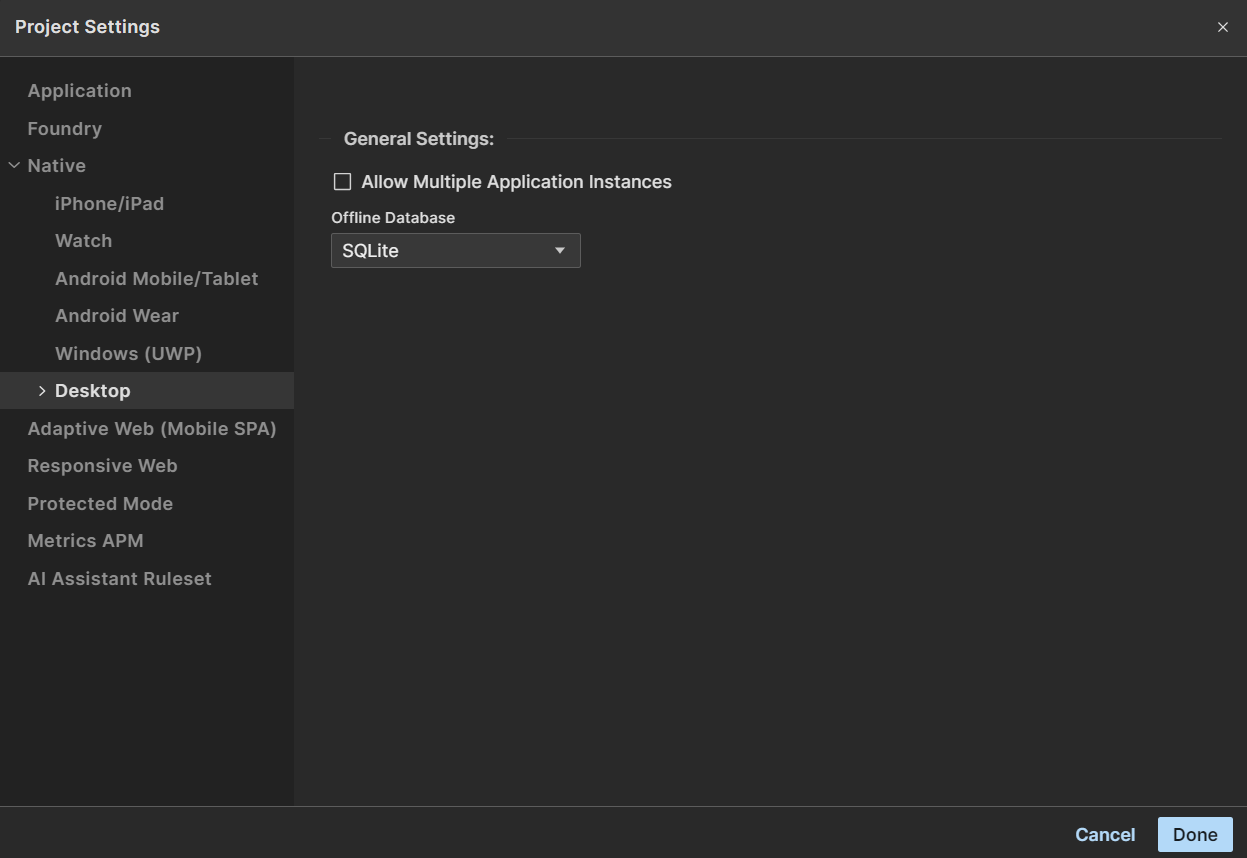Choose Android Mobile/Tablet settings
Viewport: 1247px width, 858px height.
[156, 279]
